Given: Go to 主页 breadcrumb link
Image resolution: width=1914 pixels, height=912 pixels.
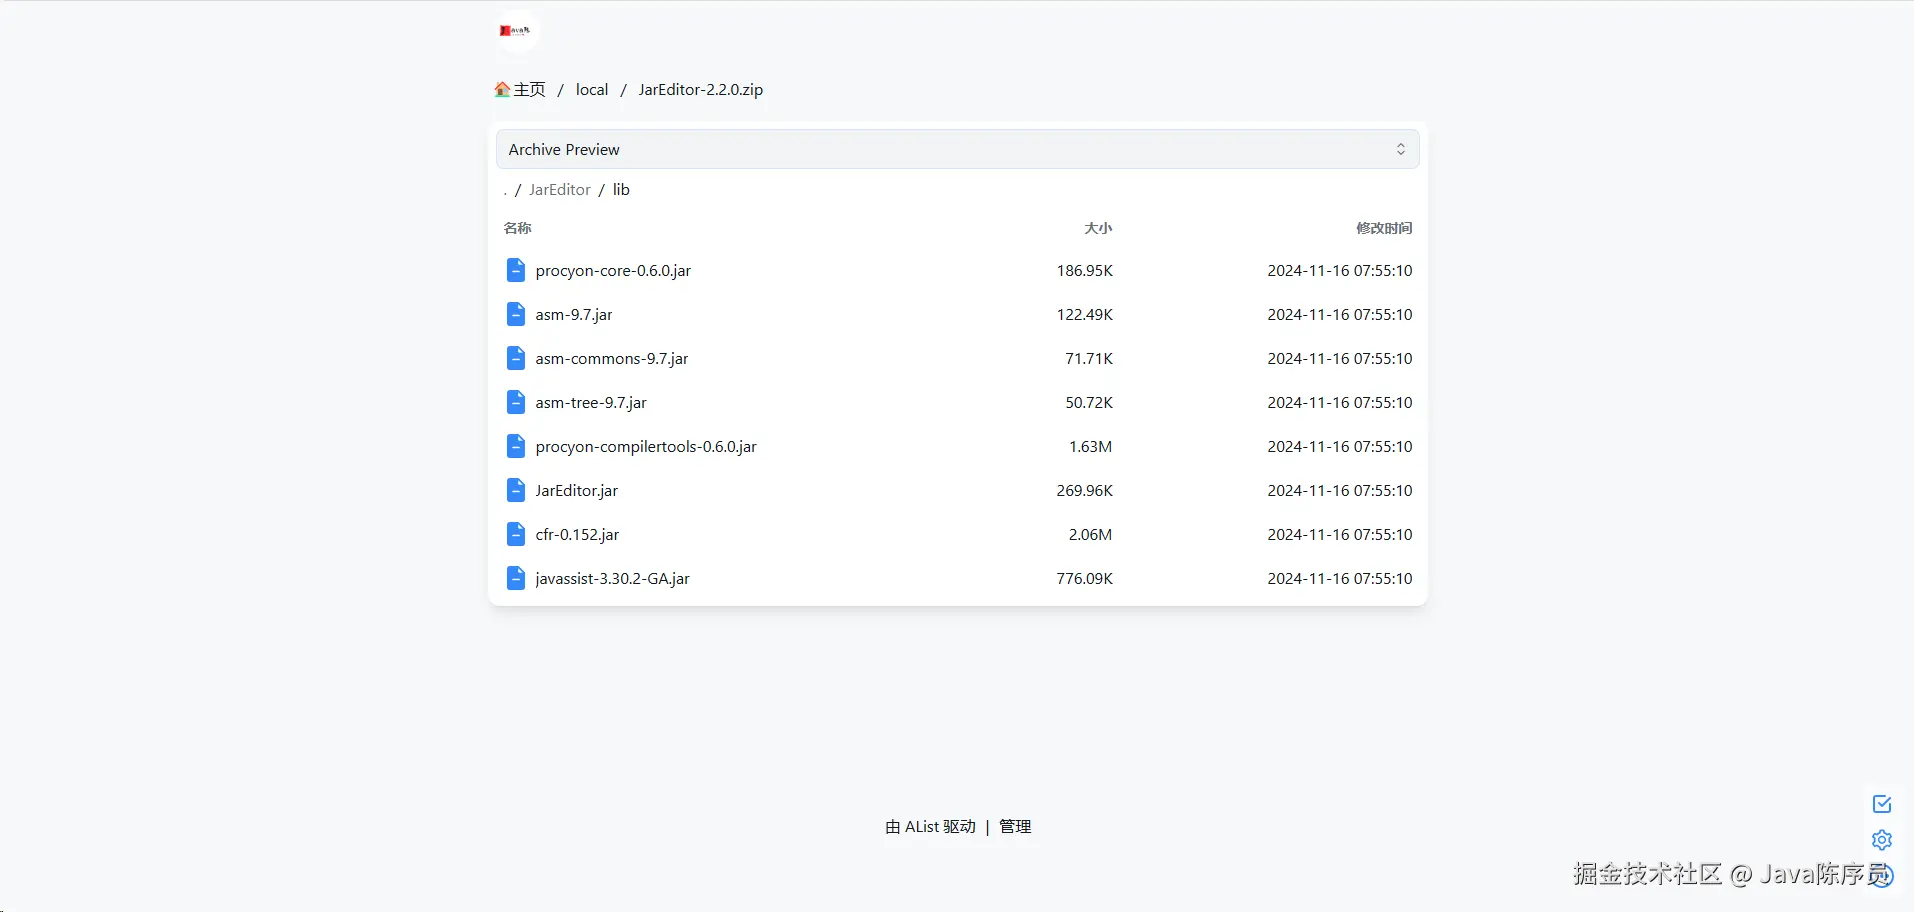Looking at the screenshot, I should [x=529, y=89].
